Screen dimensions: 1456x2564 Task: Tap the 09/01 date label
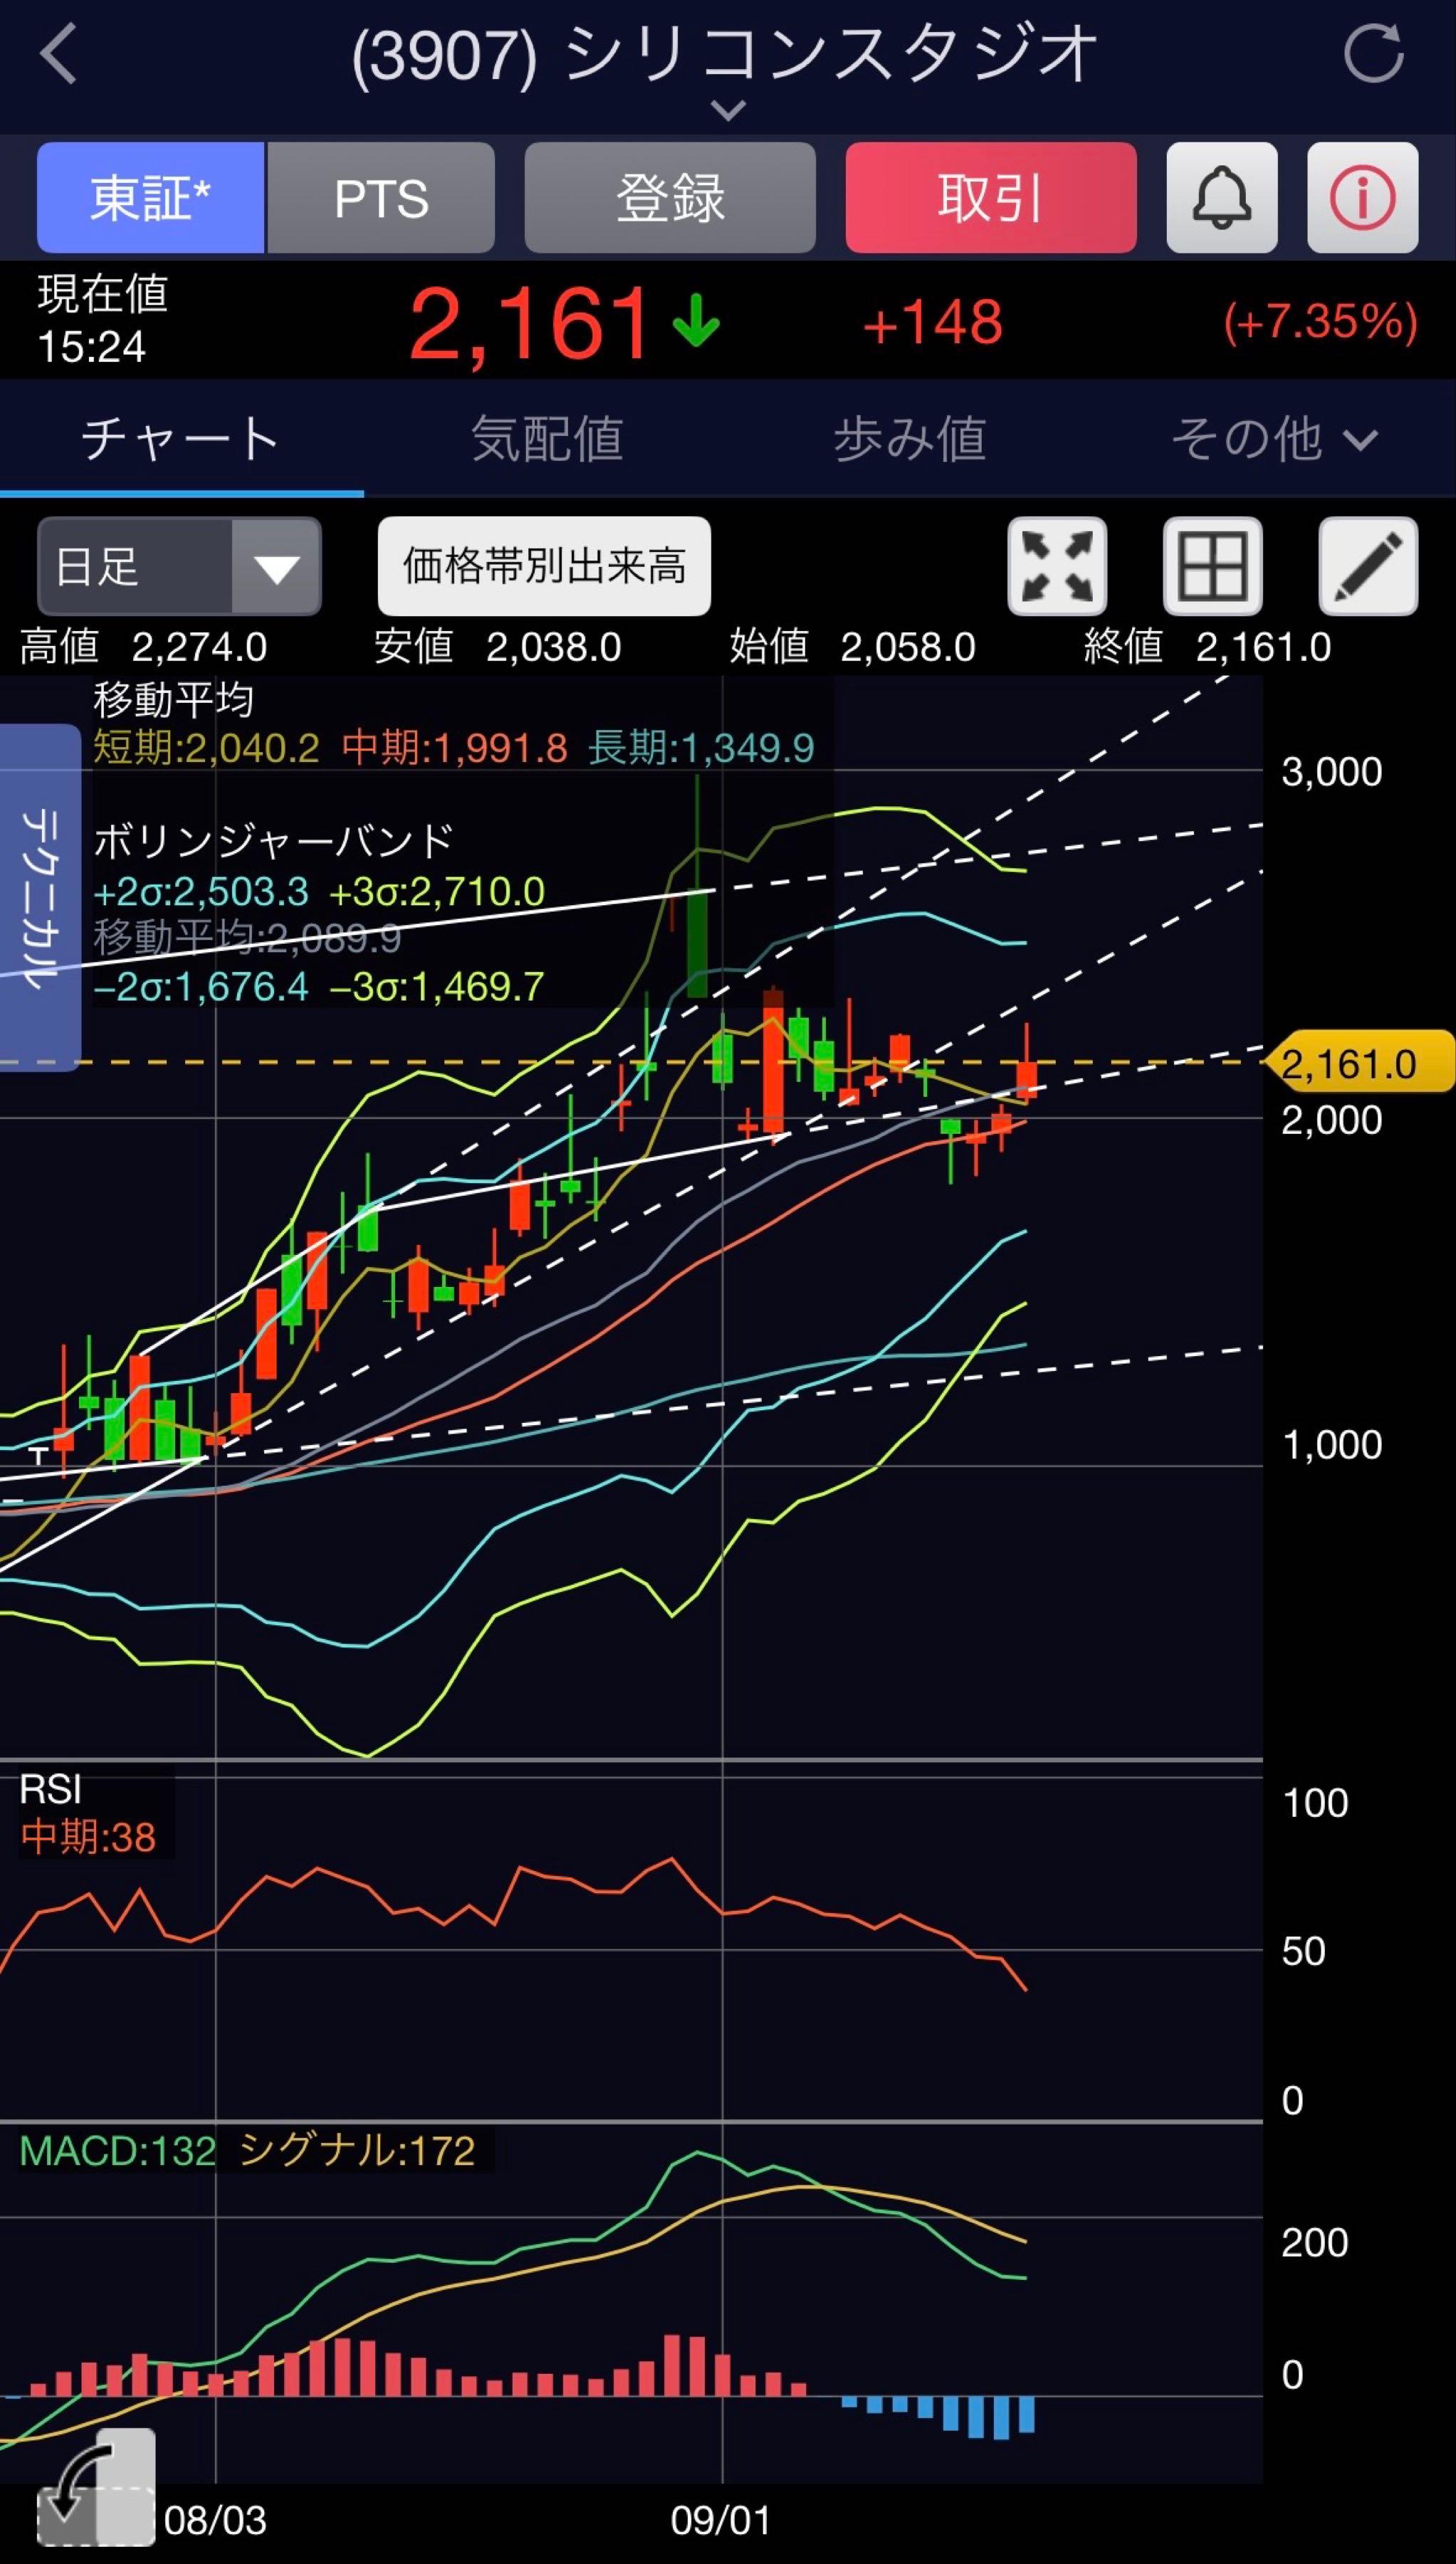tap(721, 2520)
